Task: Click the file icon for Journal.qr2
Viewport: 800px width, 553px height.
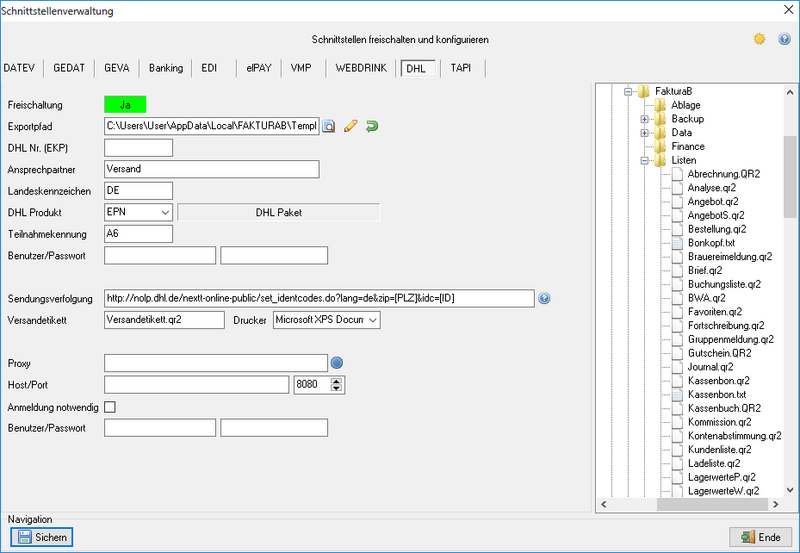Action: click(x=677, y=367)
